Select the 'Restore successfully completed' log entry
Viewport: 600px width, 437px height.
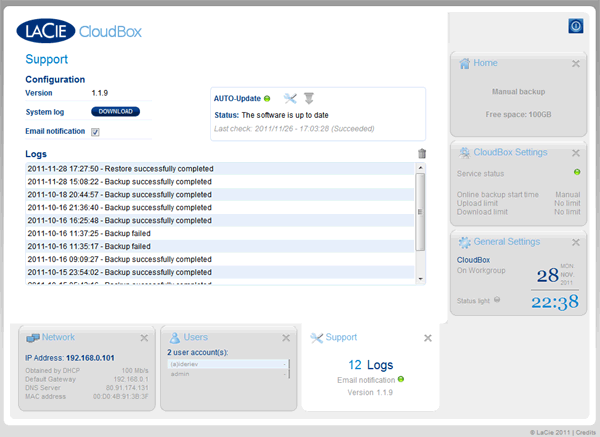(220, 169)
